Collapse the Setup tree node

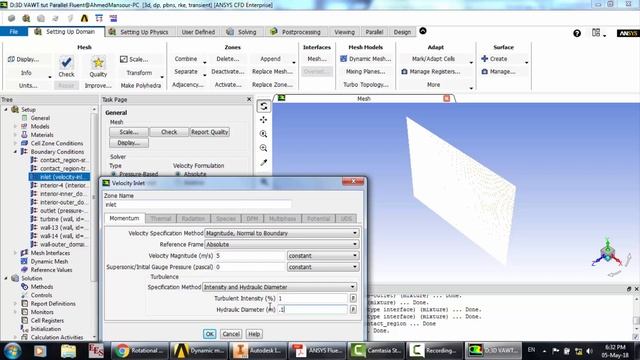coord(6,109)
